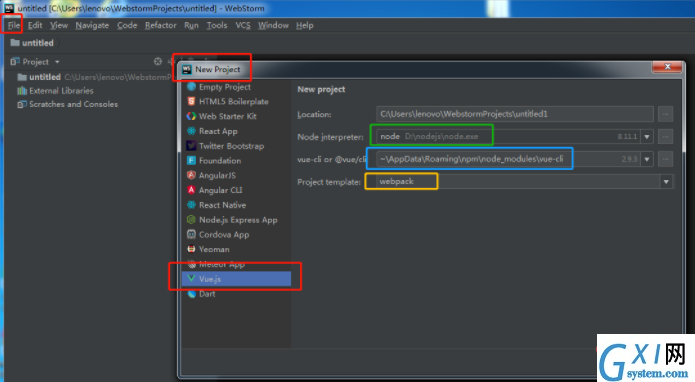Image resolution: width=695 pixels, height=382 pixels.
Task: Browse for Node interpreter path
Action: click(x=665, y=136)
